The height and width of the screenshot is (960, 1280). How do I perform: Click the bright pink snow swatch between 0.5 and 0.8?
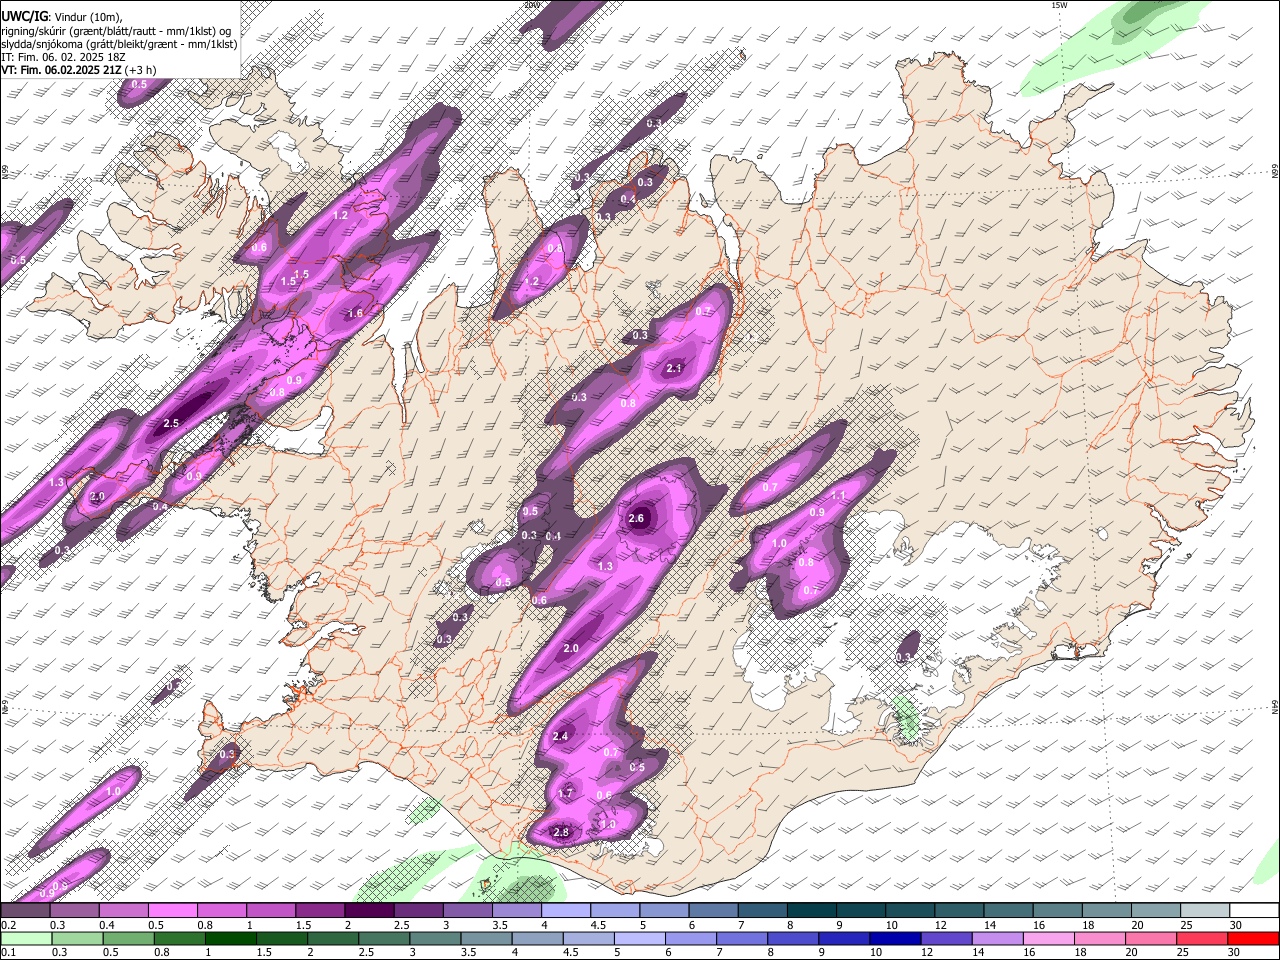pyautogui.click(x=172, y=910)
